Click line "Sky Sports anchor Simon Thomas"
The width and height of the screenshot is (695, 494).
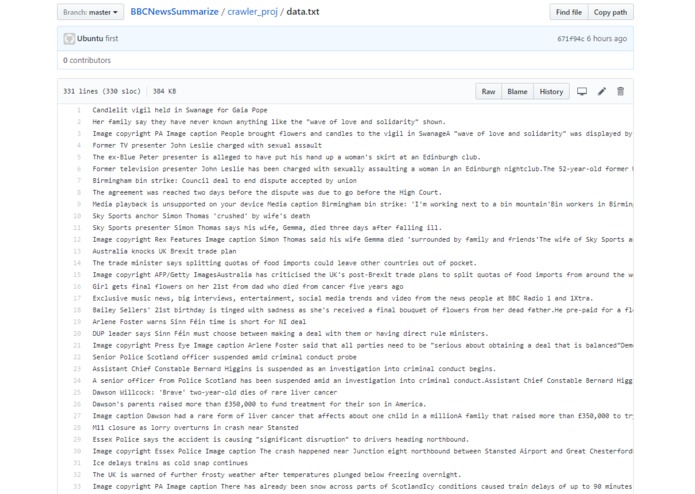pos(201,216)
